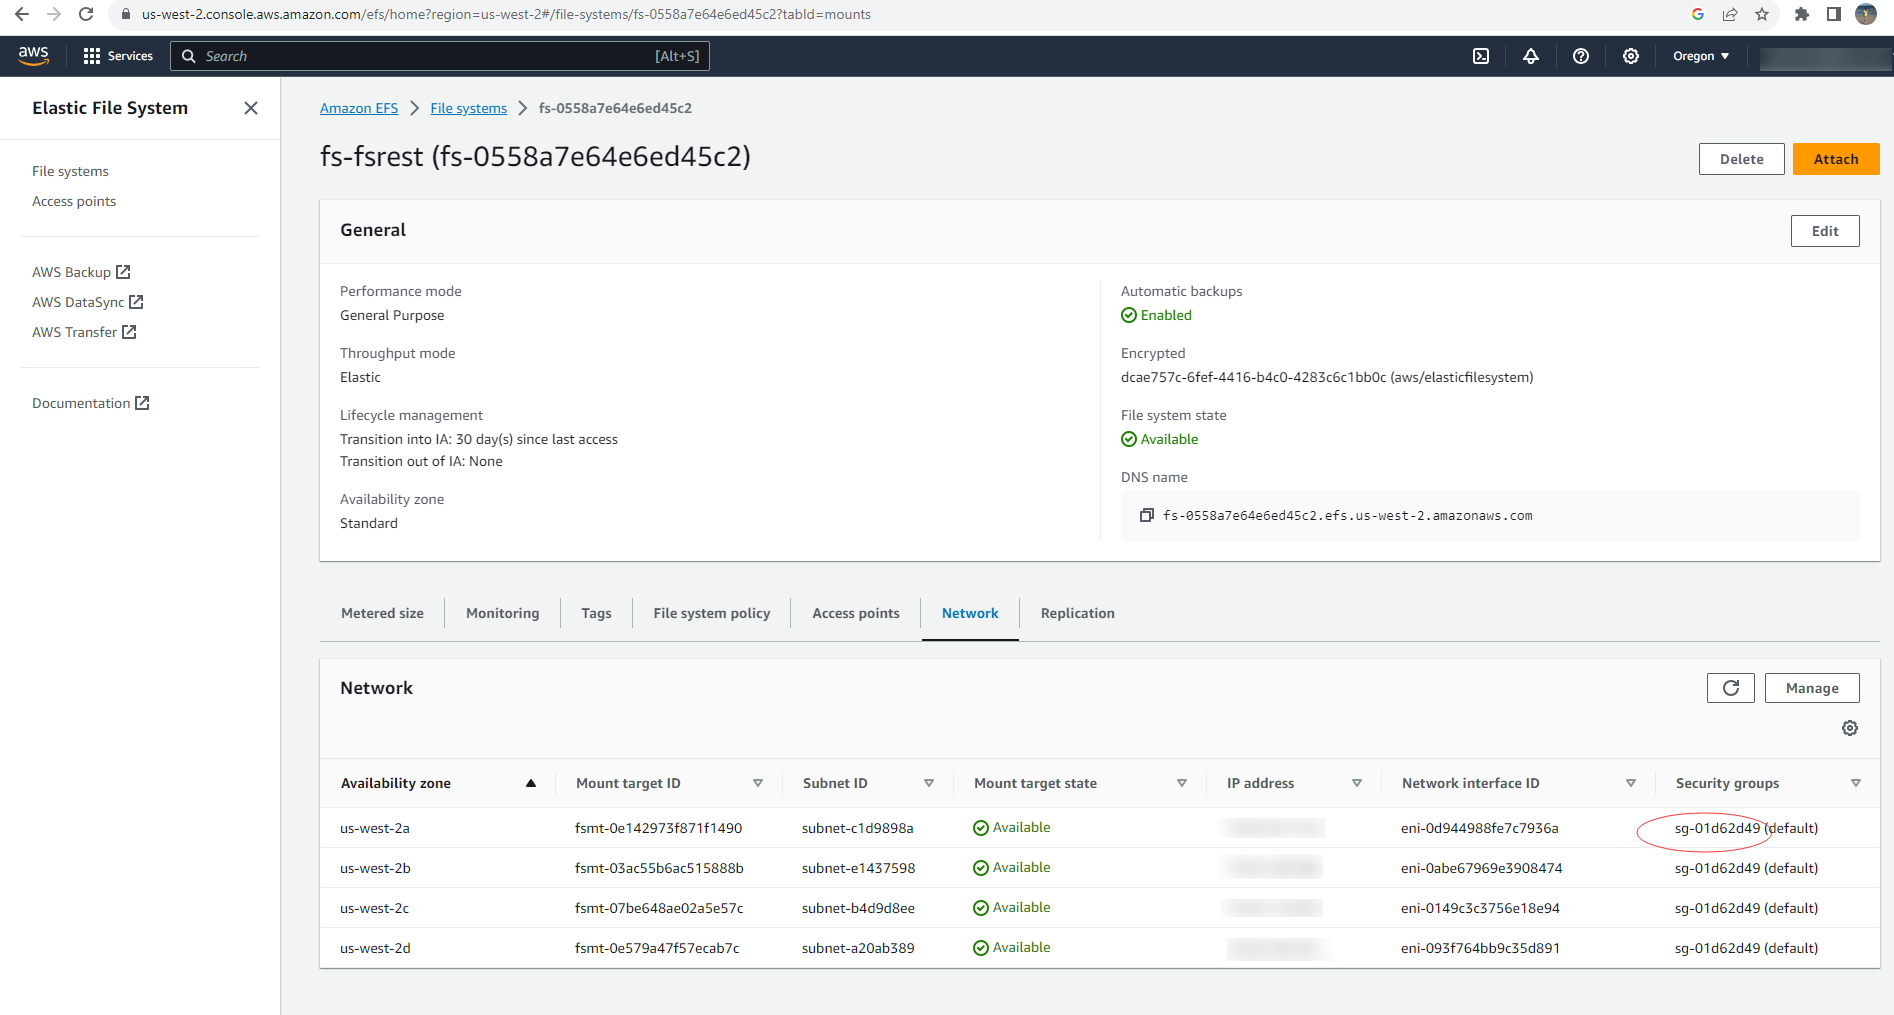Image resolution: width=1894 pixels, height=1015 pixels.
Task: Close the Elastic File System sidebar
Action: [x=251, y=108]
